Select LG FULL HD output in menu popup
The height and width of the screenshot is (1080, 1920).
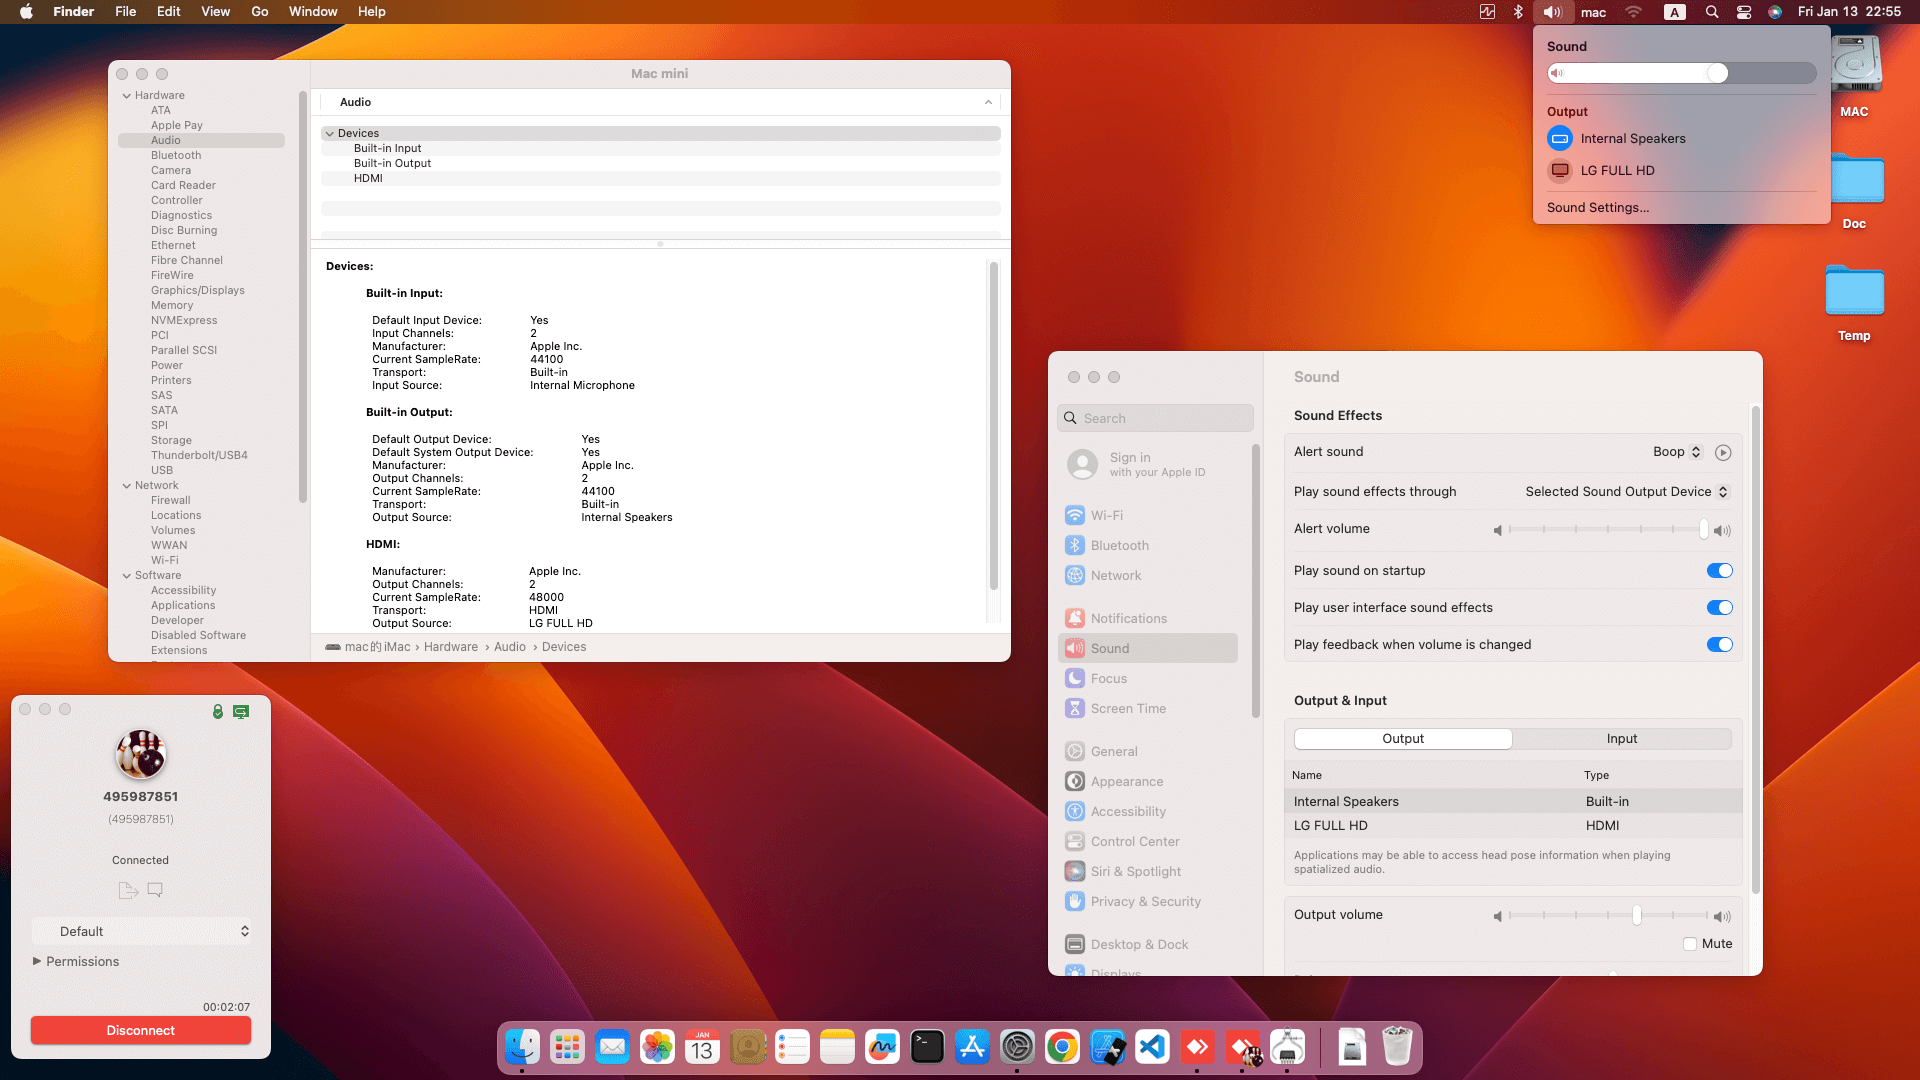[x=1617, y=171]
